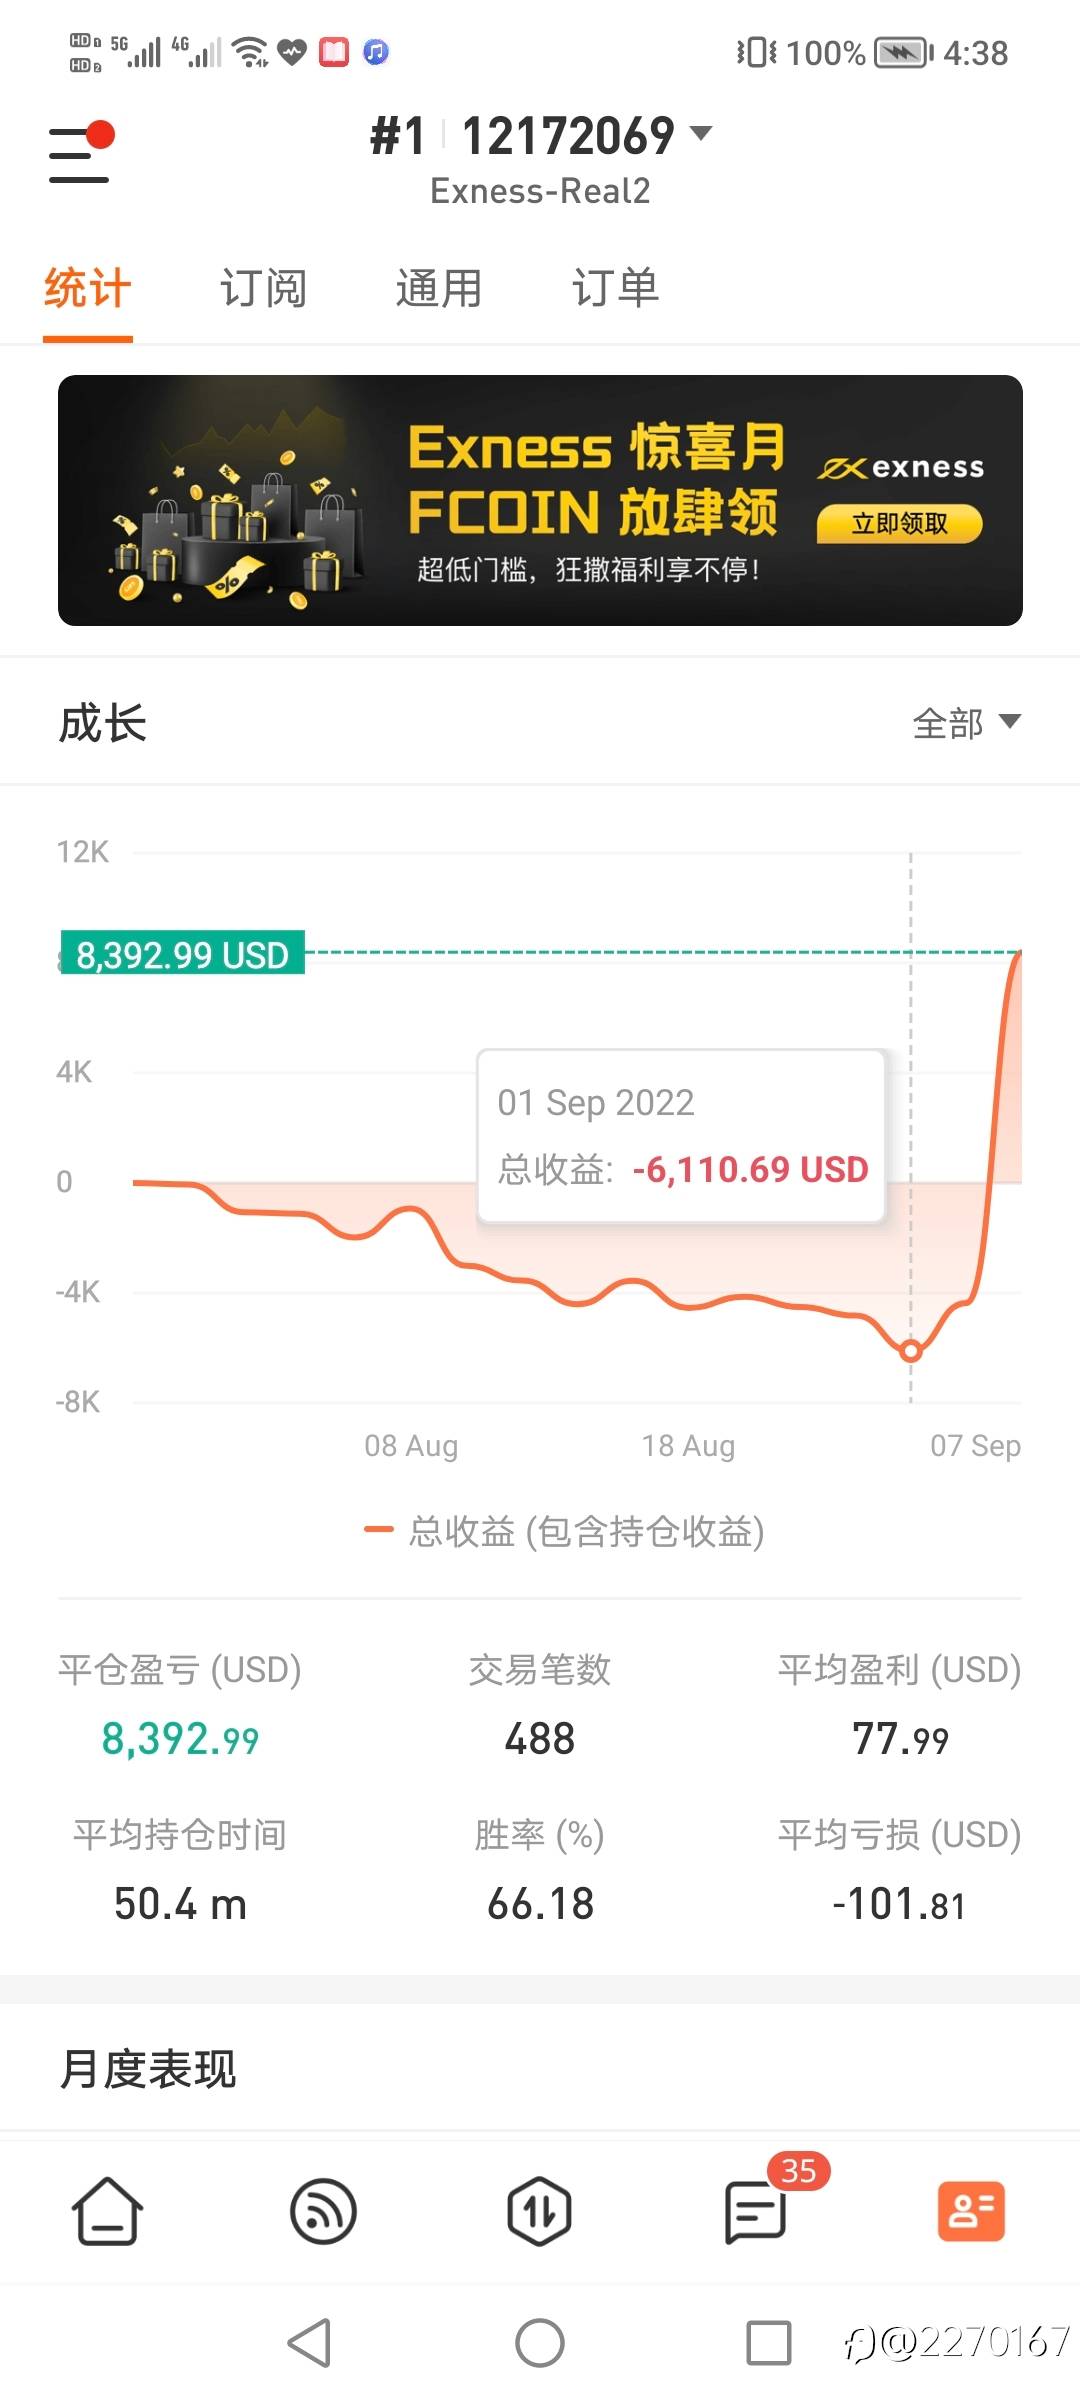Tap the Android recent apps square

[x=769, y=2342]
